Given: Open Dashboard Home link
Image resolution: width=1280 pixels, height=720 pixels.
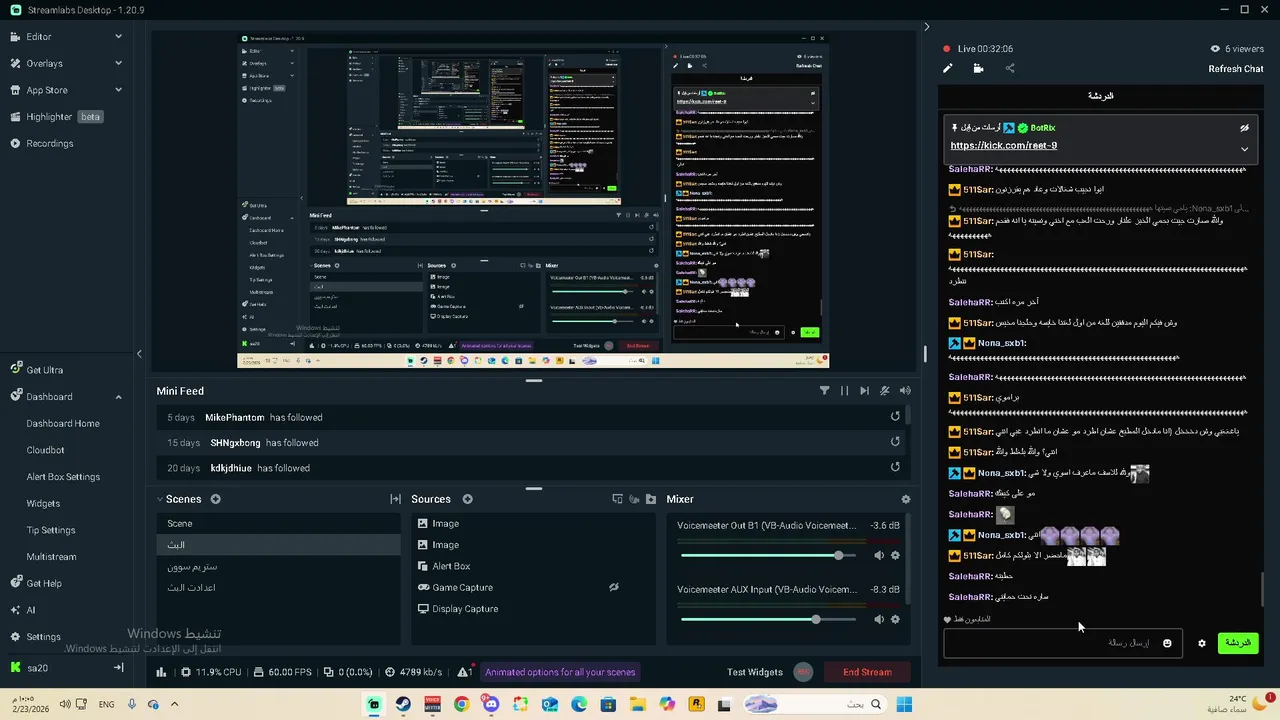Looking at the screenshot, I should pyautogui.click(x=63, y=423).
